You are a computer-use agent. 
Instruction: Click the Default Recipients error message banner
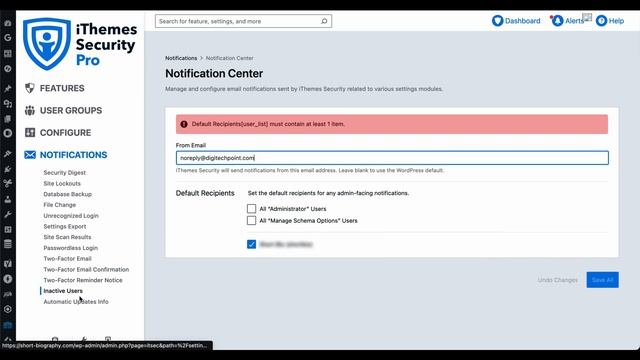(392, 124)
